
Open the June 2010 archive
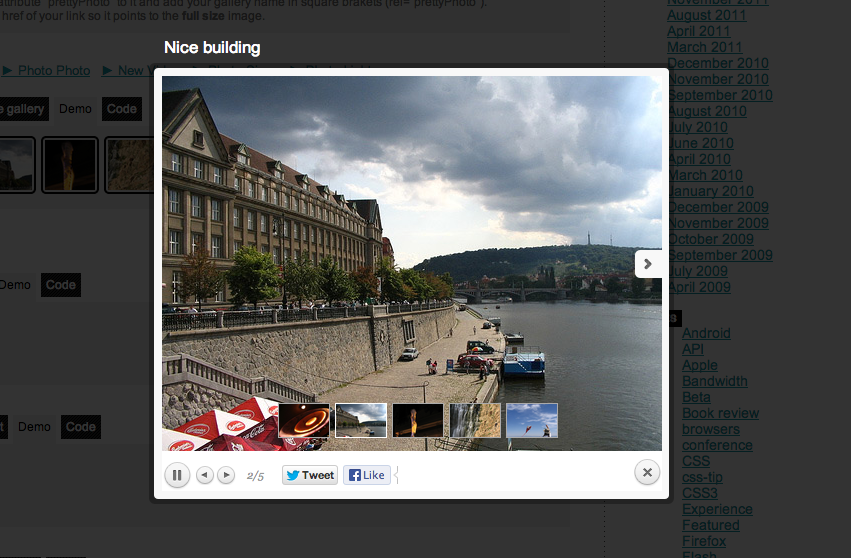coord(701,143)
